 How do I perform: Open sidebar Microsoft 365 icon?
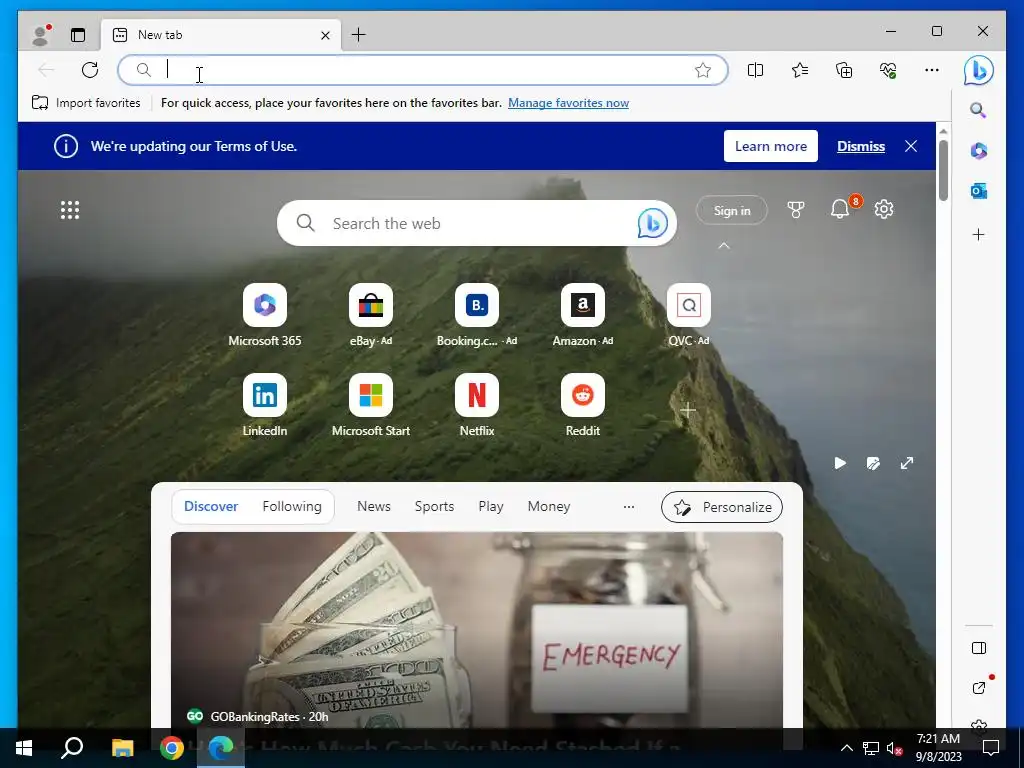pyautogui.click(x=978, y=151)
